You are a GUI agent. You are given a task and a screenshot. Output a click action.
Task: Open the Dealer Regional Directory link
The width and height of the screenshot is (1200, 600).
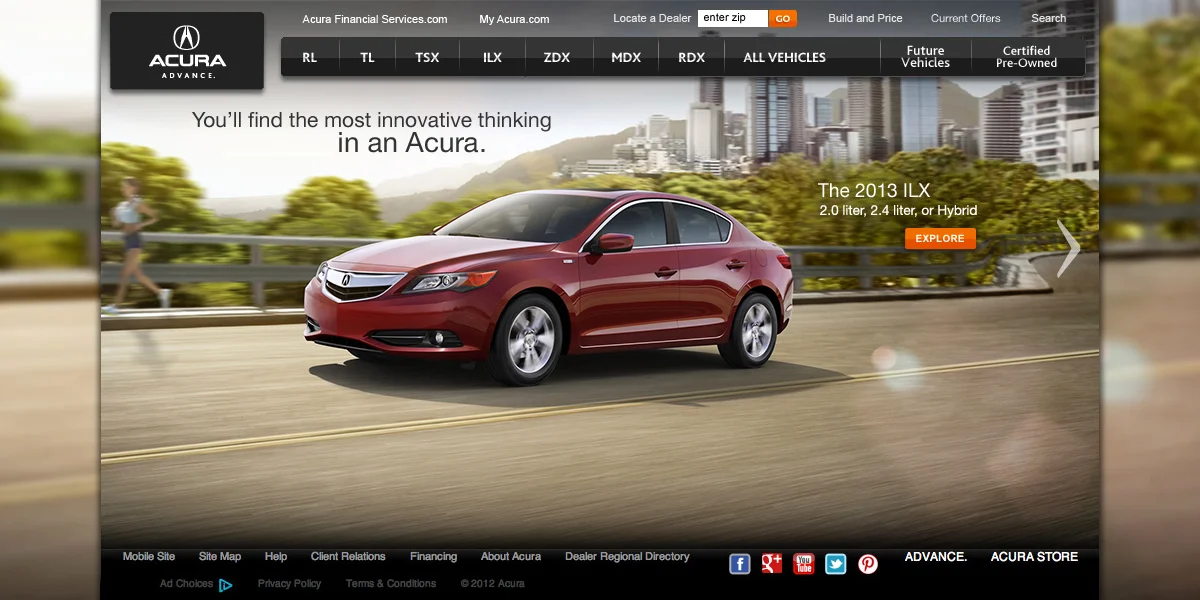[x=627, y=557]
